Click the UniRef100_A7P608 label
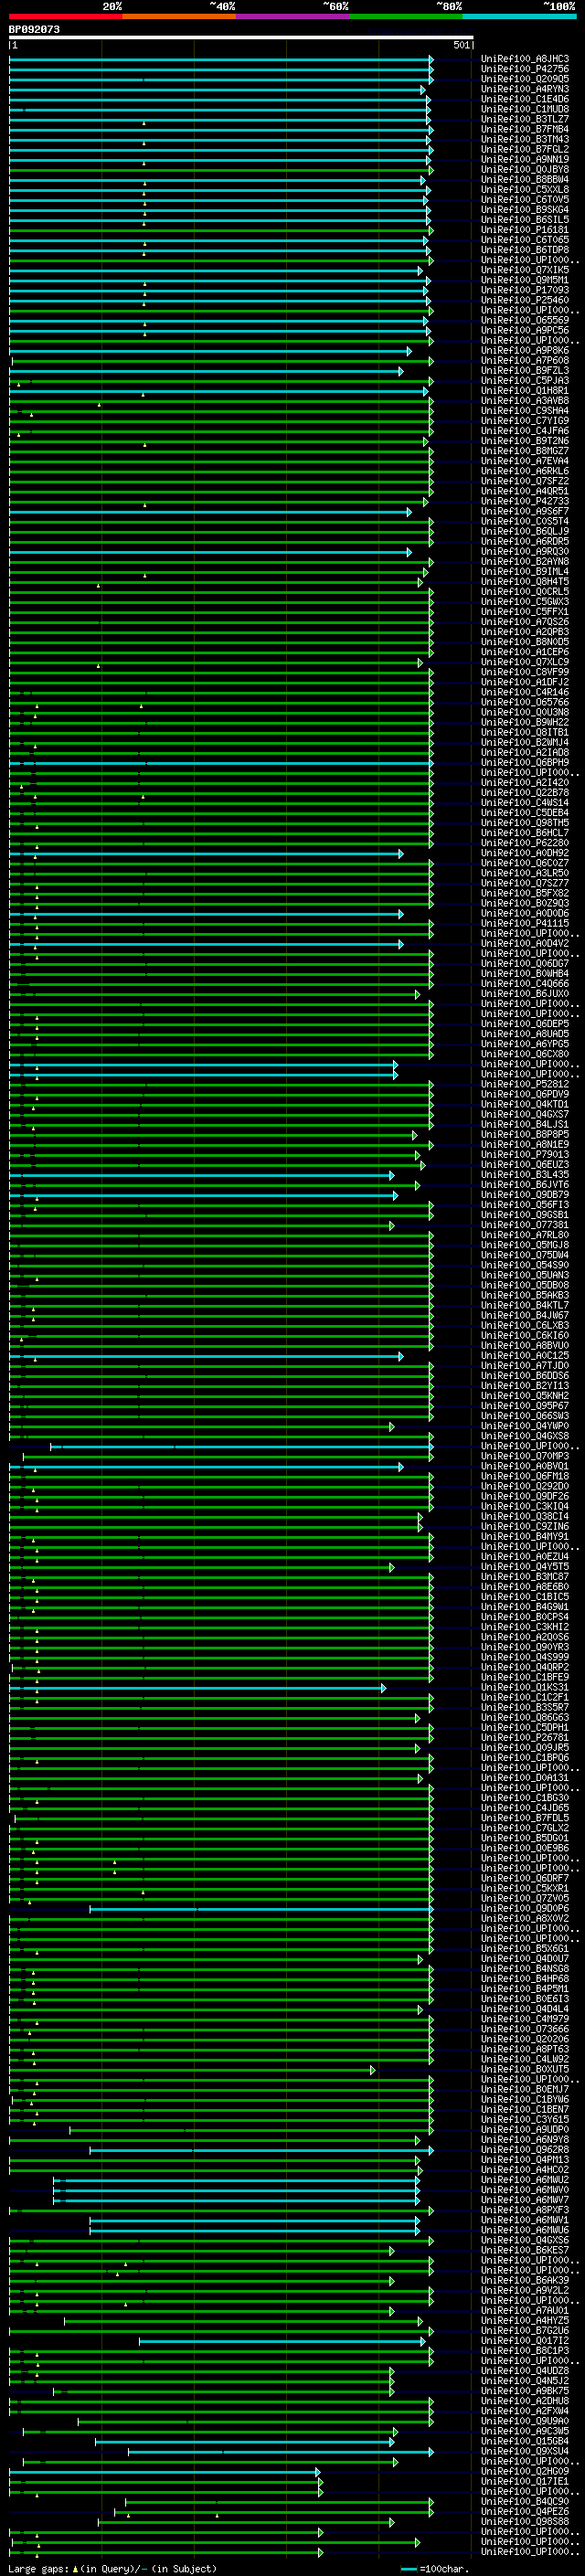Screen dimensions: 585x2576 [x=525, y=360]
